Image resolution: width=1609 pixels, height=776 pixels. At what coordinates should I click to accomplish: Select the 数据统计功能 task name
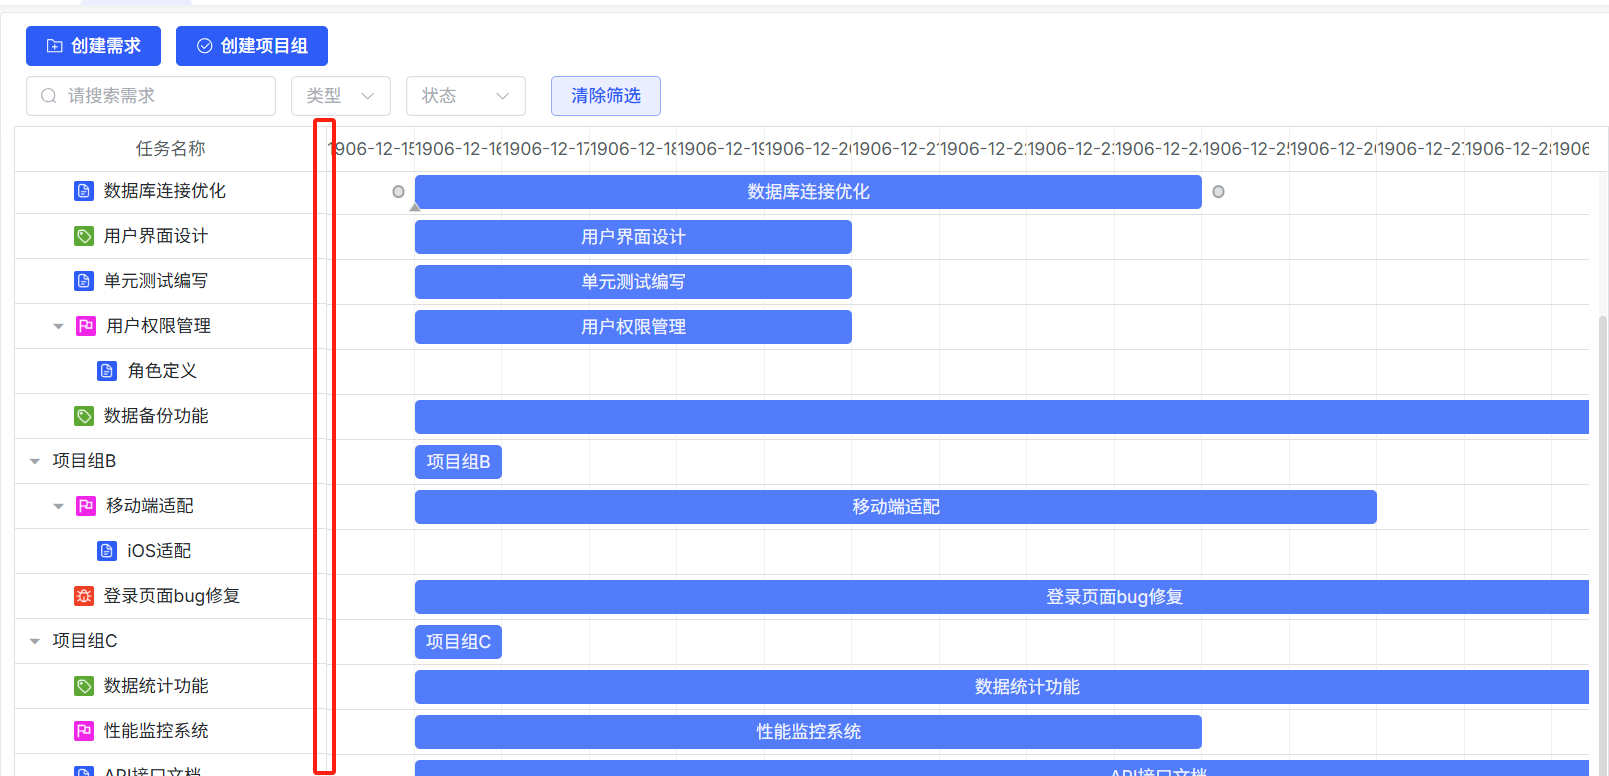tap(156, 686)
